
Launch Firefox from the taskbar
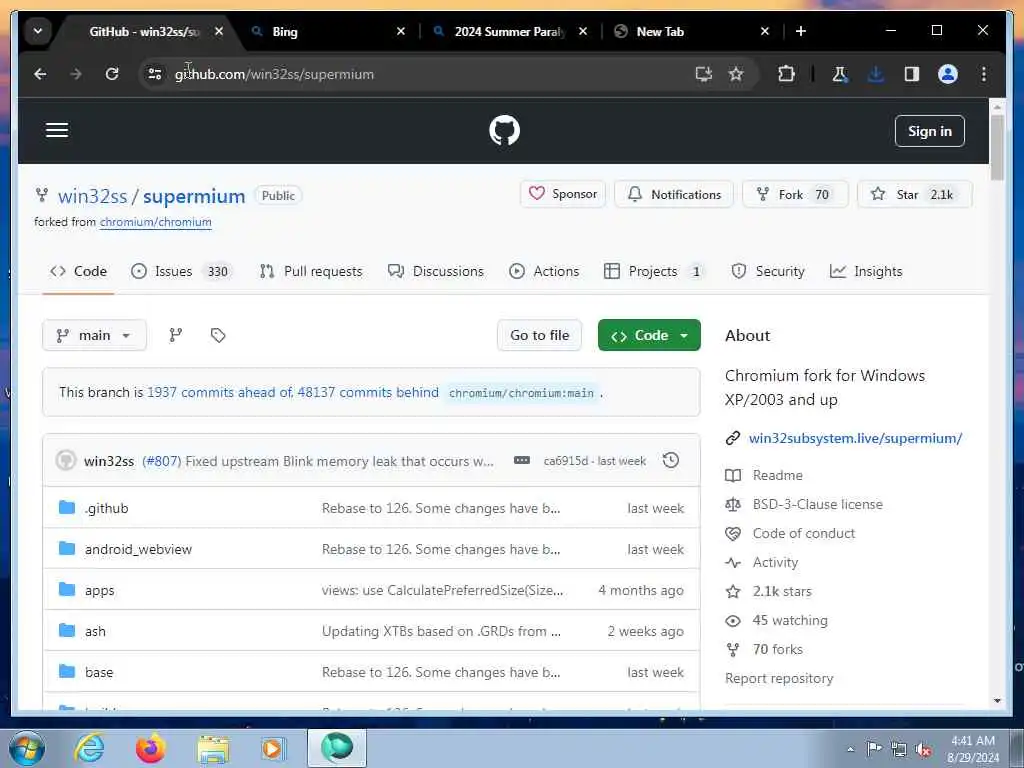click(151, 748)
